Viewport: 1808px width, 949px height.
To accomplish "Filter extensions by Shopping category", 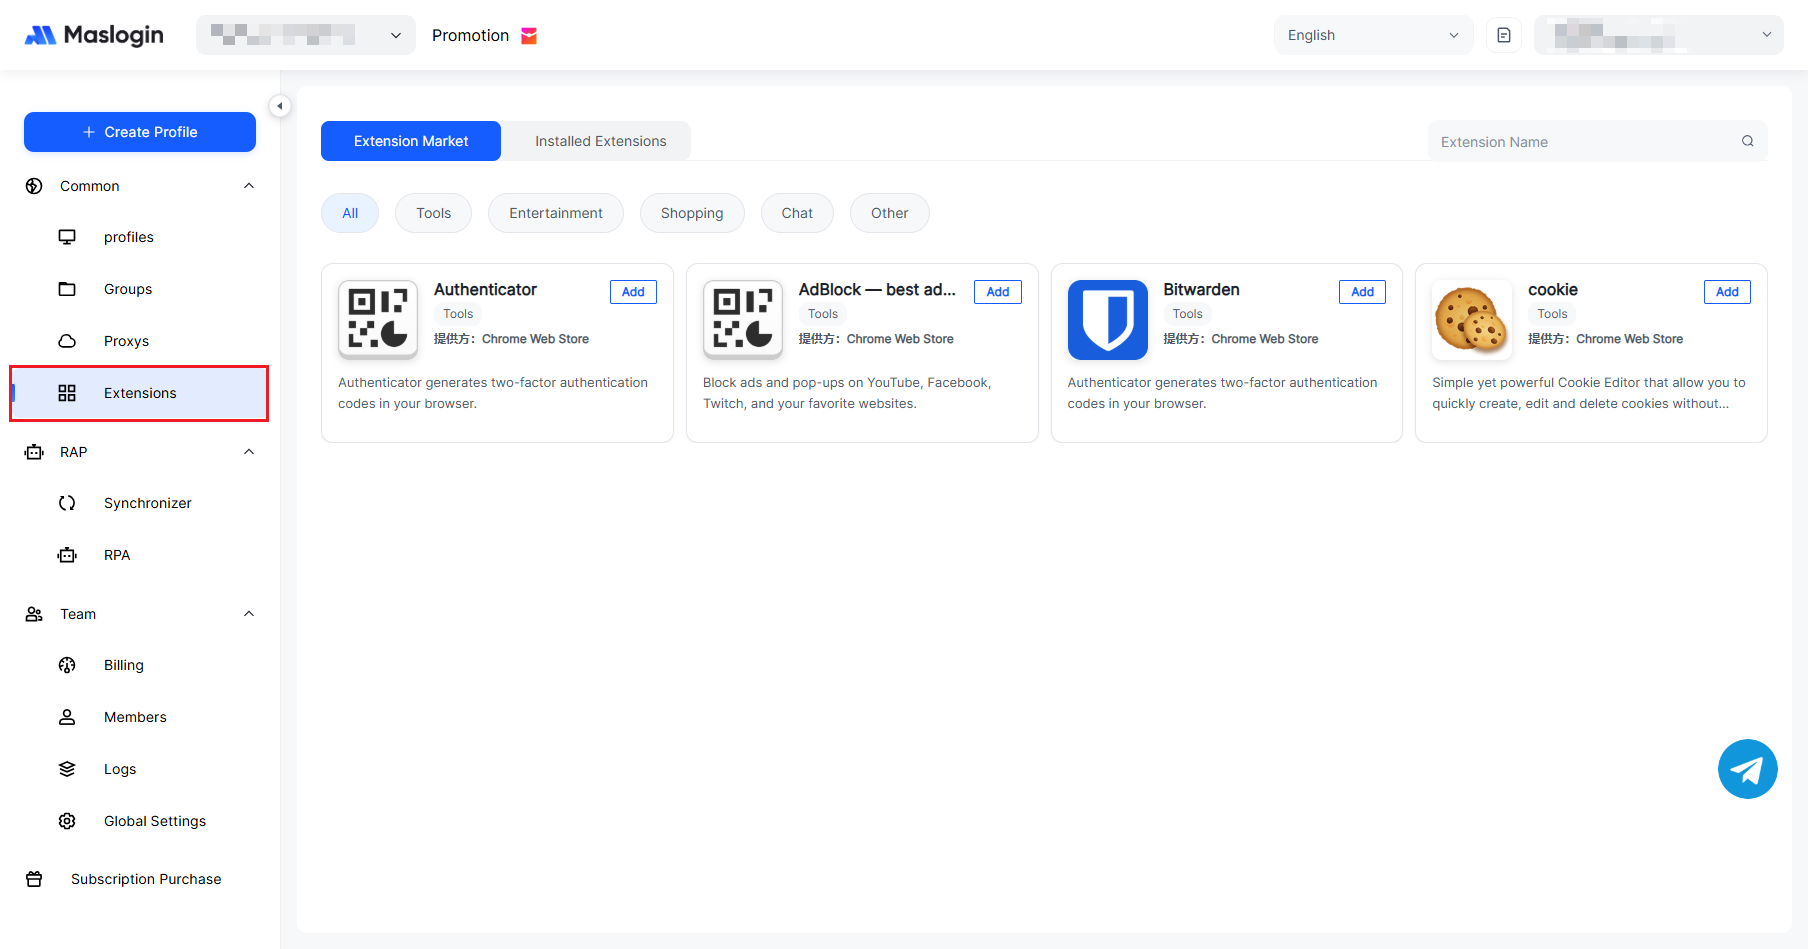I will tap(691, 213).
